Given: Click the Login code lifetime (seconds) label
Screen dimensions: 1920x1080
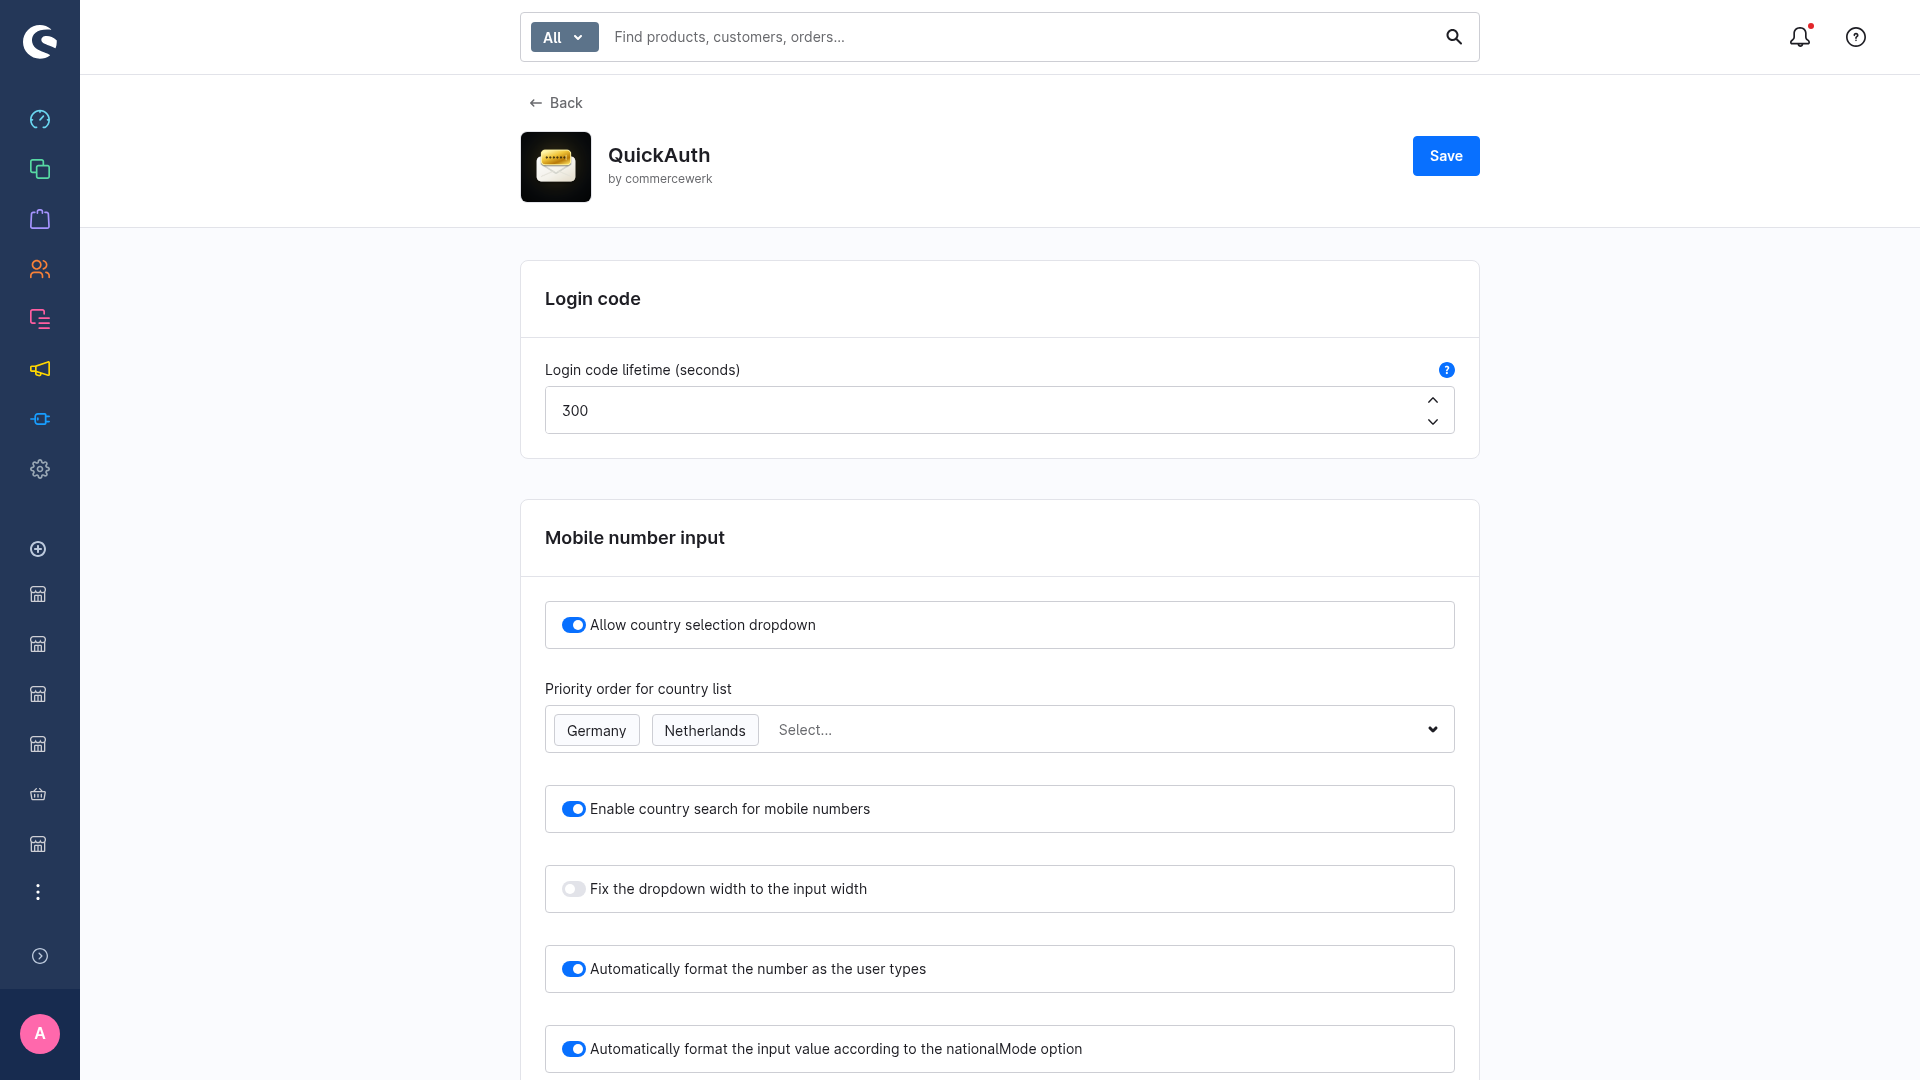Looking at the screenshot, I should click(643, 370).
